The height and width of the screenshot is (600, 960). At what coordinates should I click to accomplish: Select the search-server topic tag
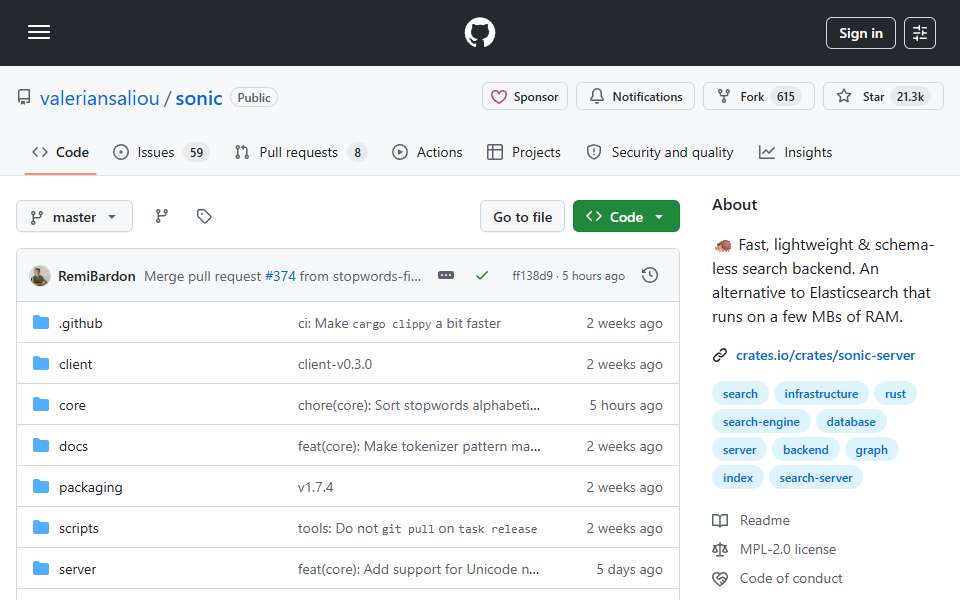tap(816, 478)
